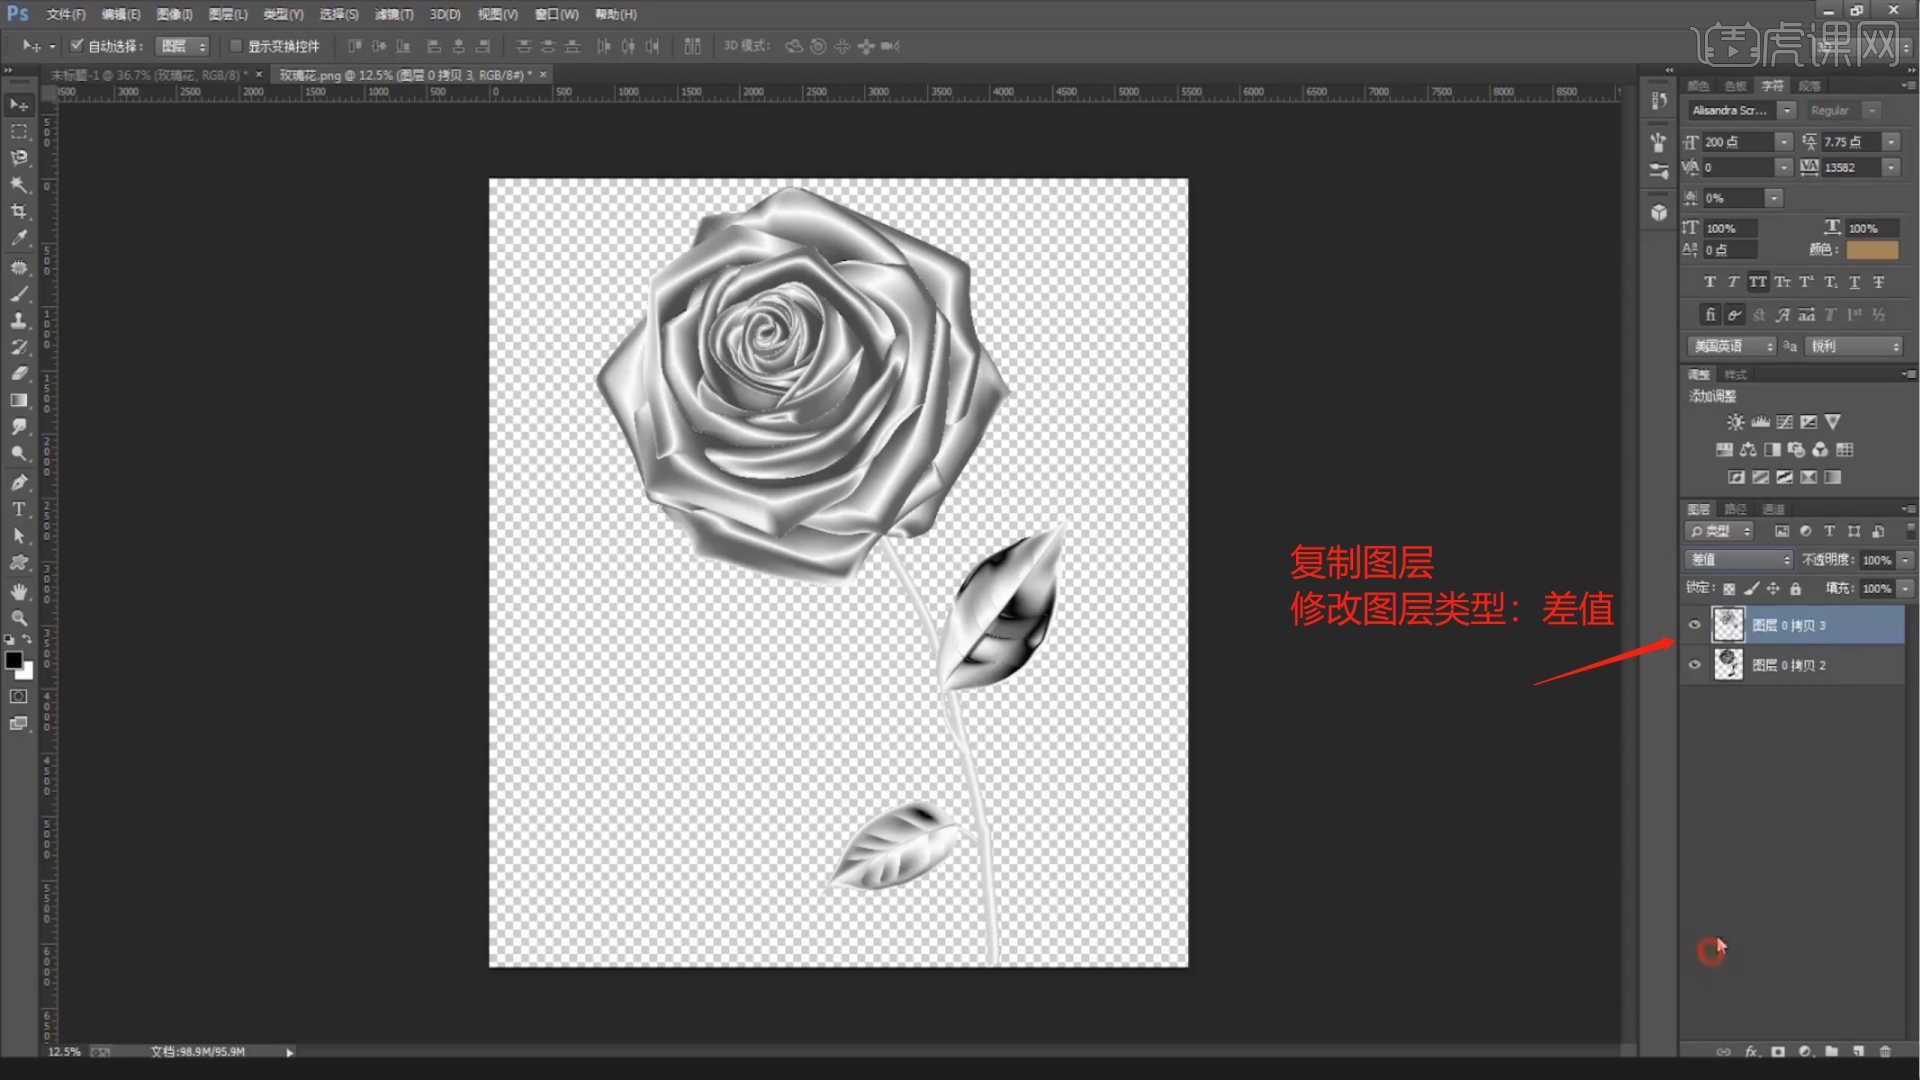Screen dimensions: 1920x1080
Task: Enable the 显示变换控件 checkbox
Action: point(236,46)
